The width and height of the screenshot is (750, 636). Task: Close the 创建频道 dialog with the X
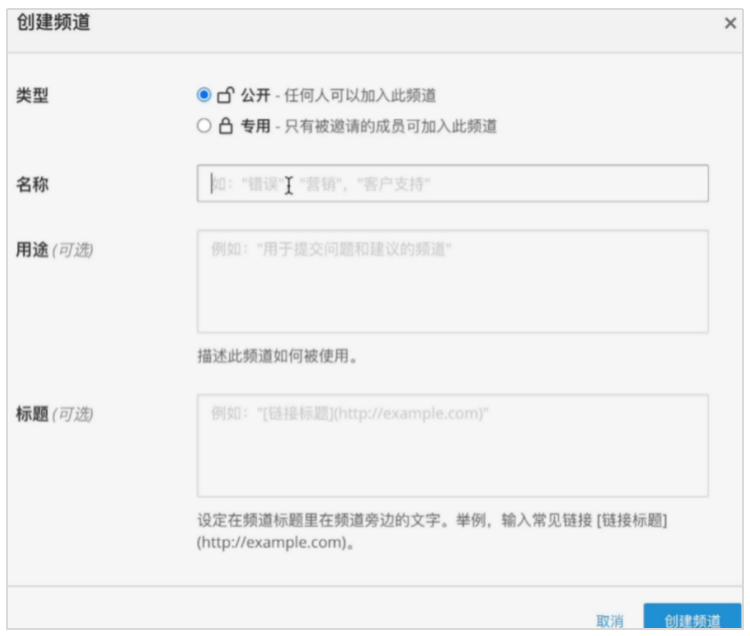730,23
